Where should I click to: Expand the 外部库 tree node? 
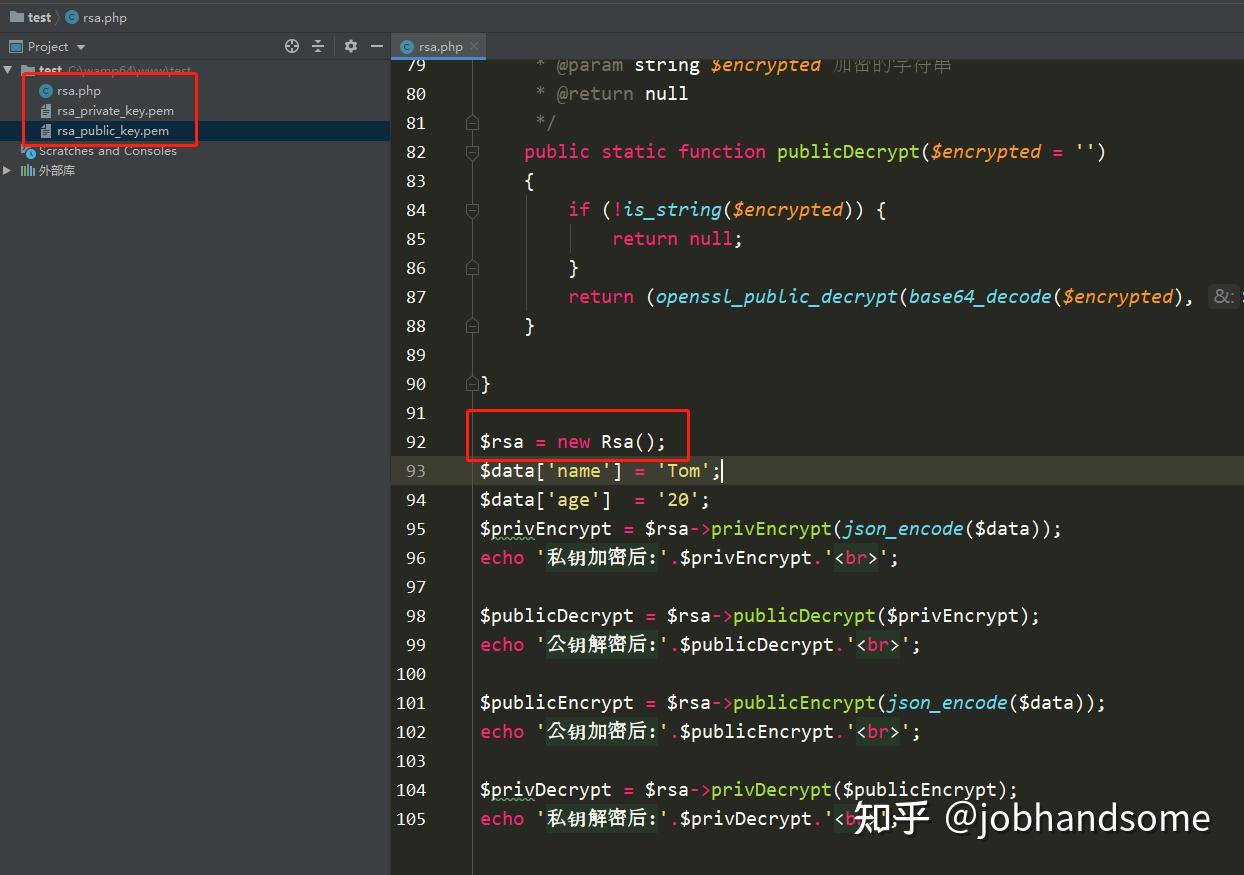click(x=8, y=170)
